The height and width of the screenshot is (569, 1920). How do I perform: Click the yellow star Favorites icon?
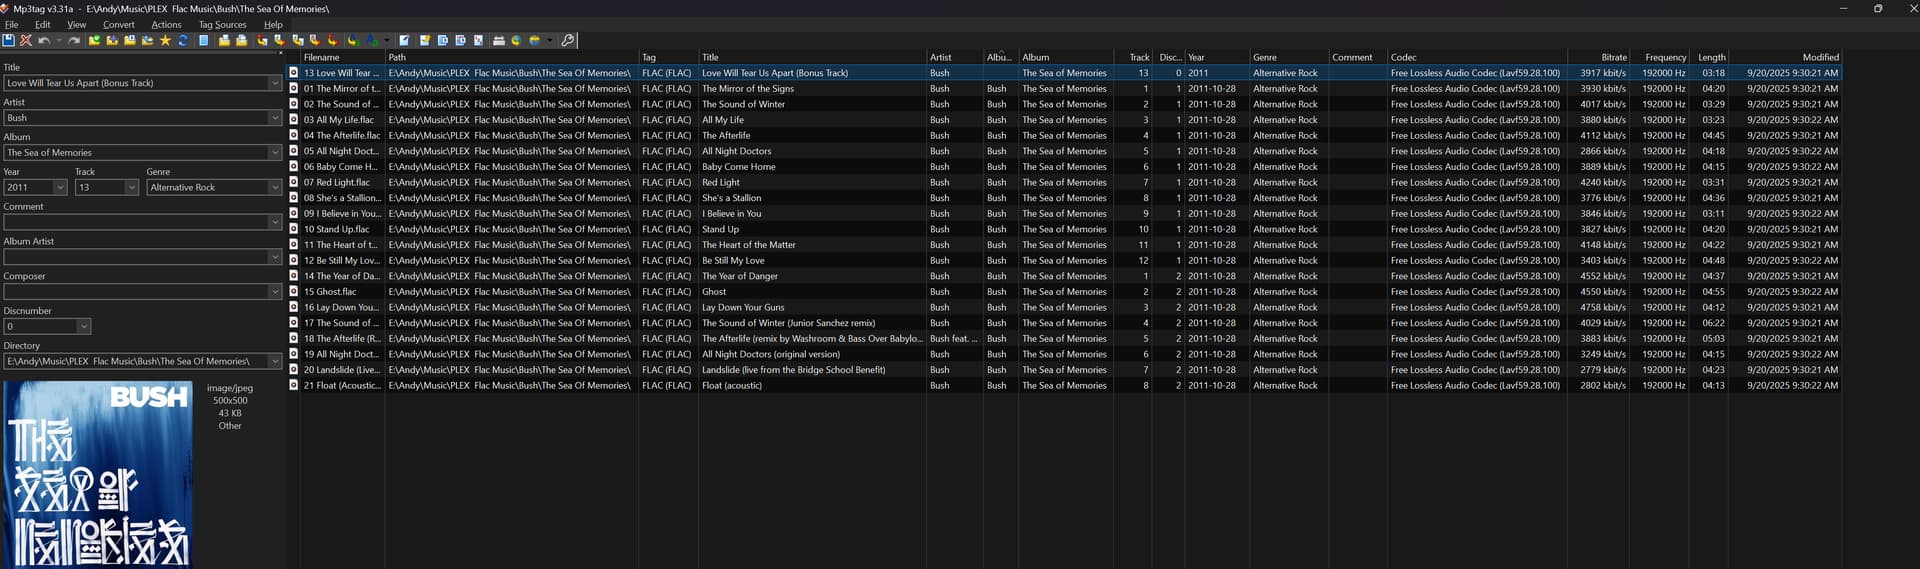(165, 41)
